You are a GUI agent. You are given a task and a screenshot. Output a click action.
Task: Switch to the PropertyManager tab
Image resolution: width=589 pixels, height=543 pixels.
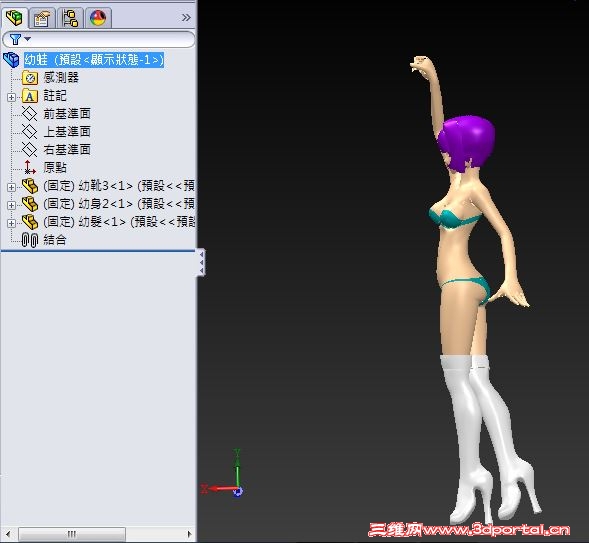point(42,18)
